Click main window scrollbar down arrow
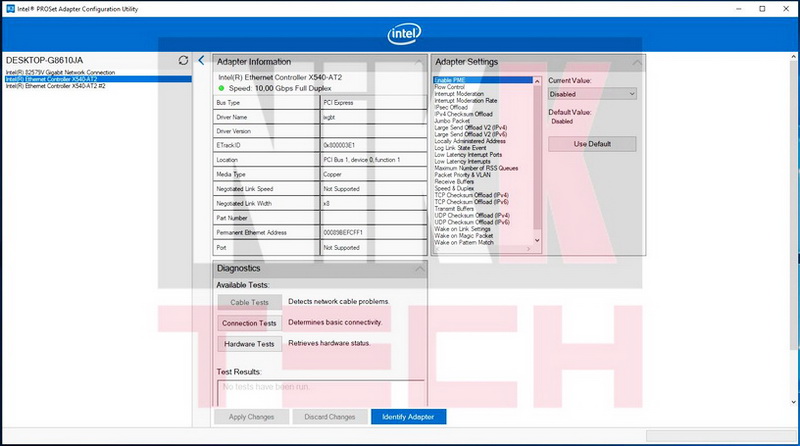 pos(794,402)
